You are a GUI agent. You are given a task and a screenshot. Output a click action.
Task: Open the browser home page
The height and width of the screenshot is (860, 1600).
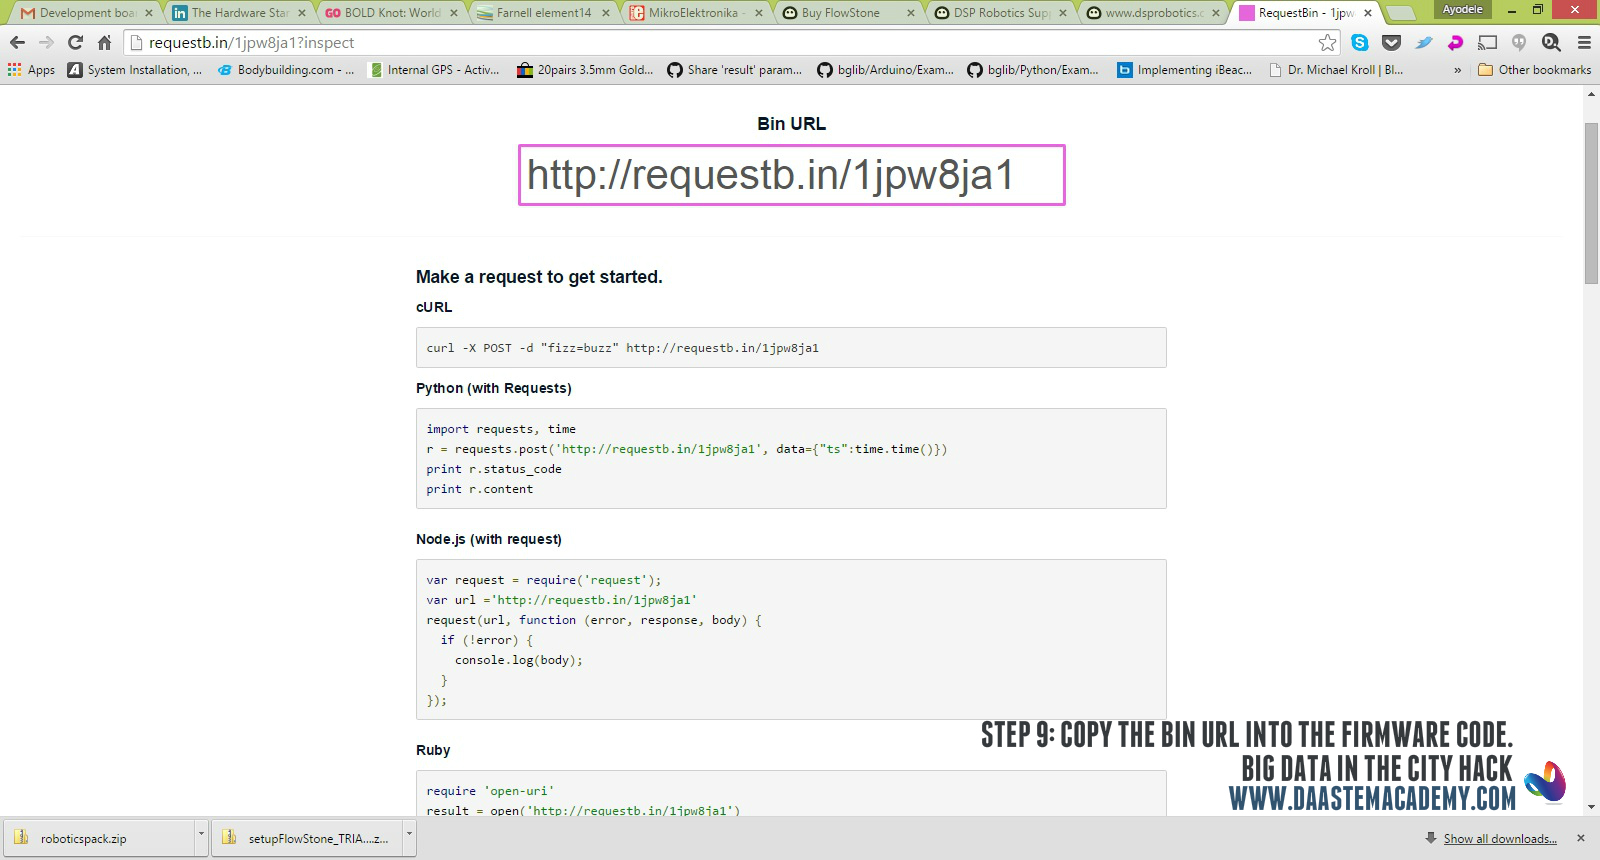coord(104,43)
